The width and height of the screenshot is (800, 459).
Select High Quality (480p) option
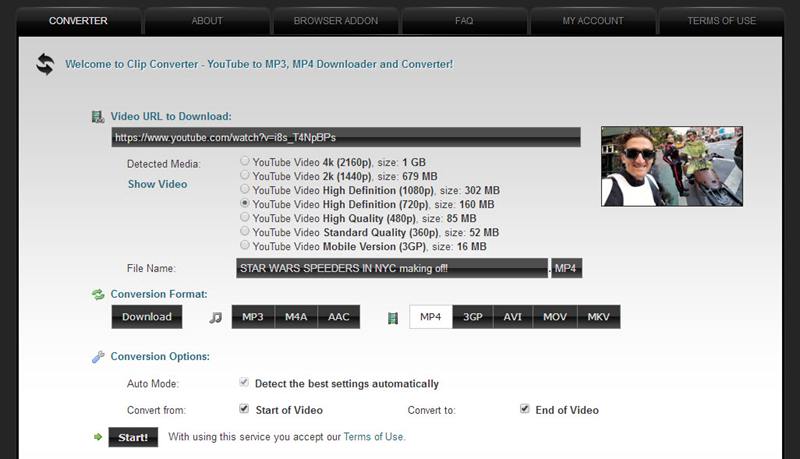[x=245, y=217]
